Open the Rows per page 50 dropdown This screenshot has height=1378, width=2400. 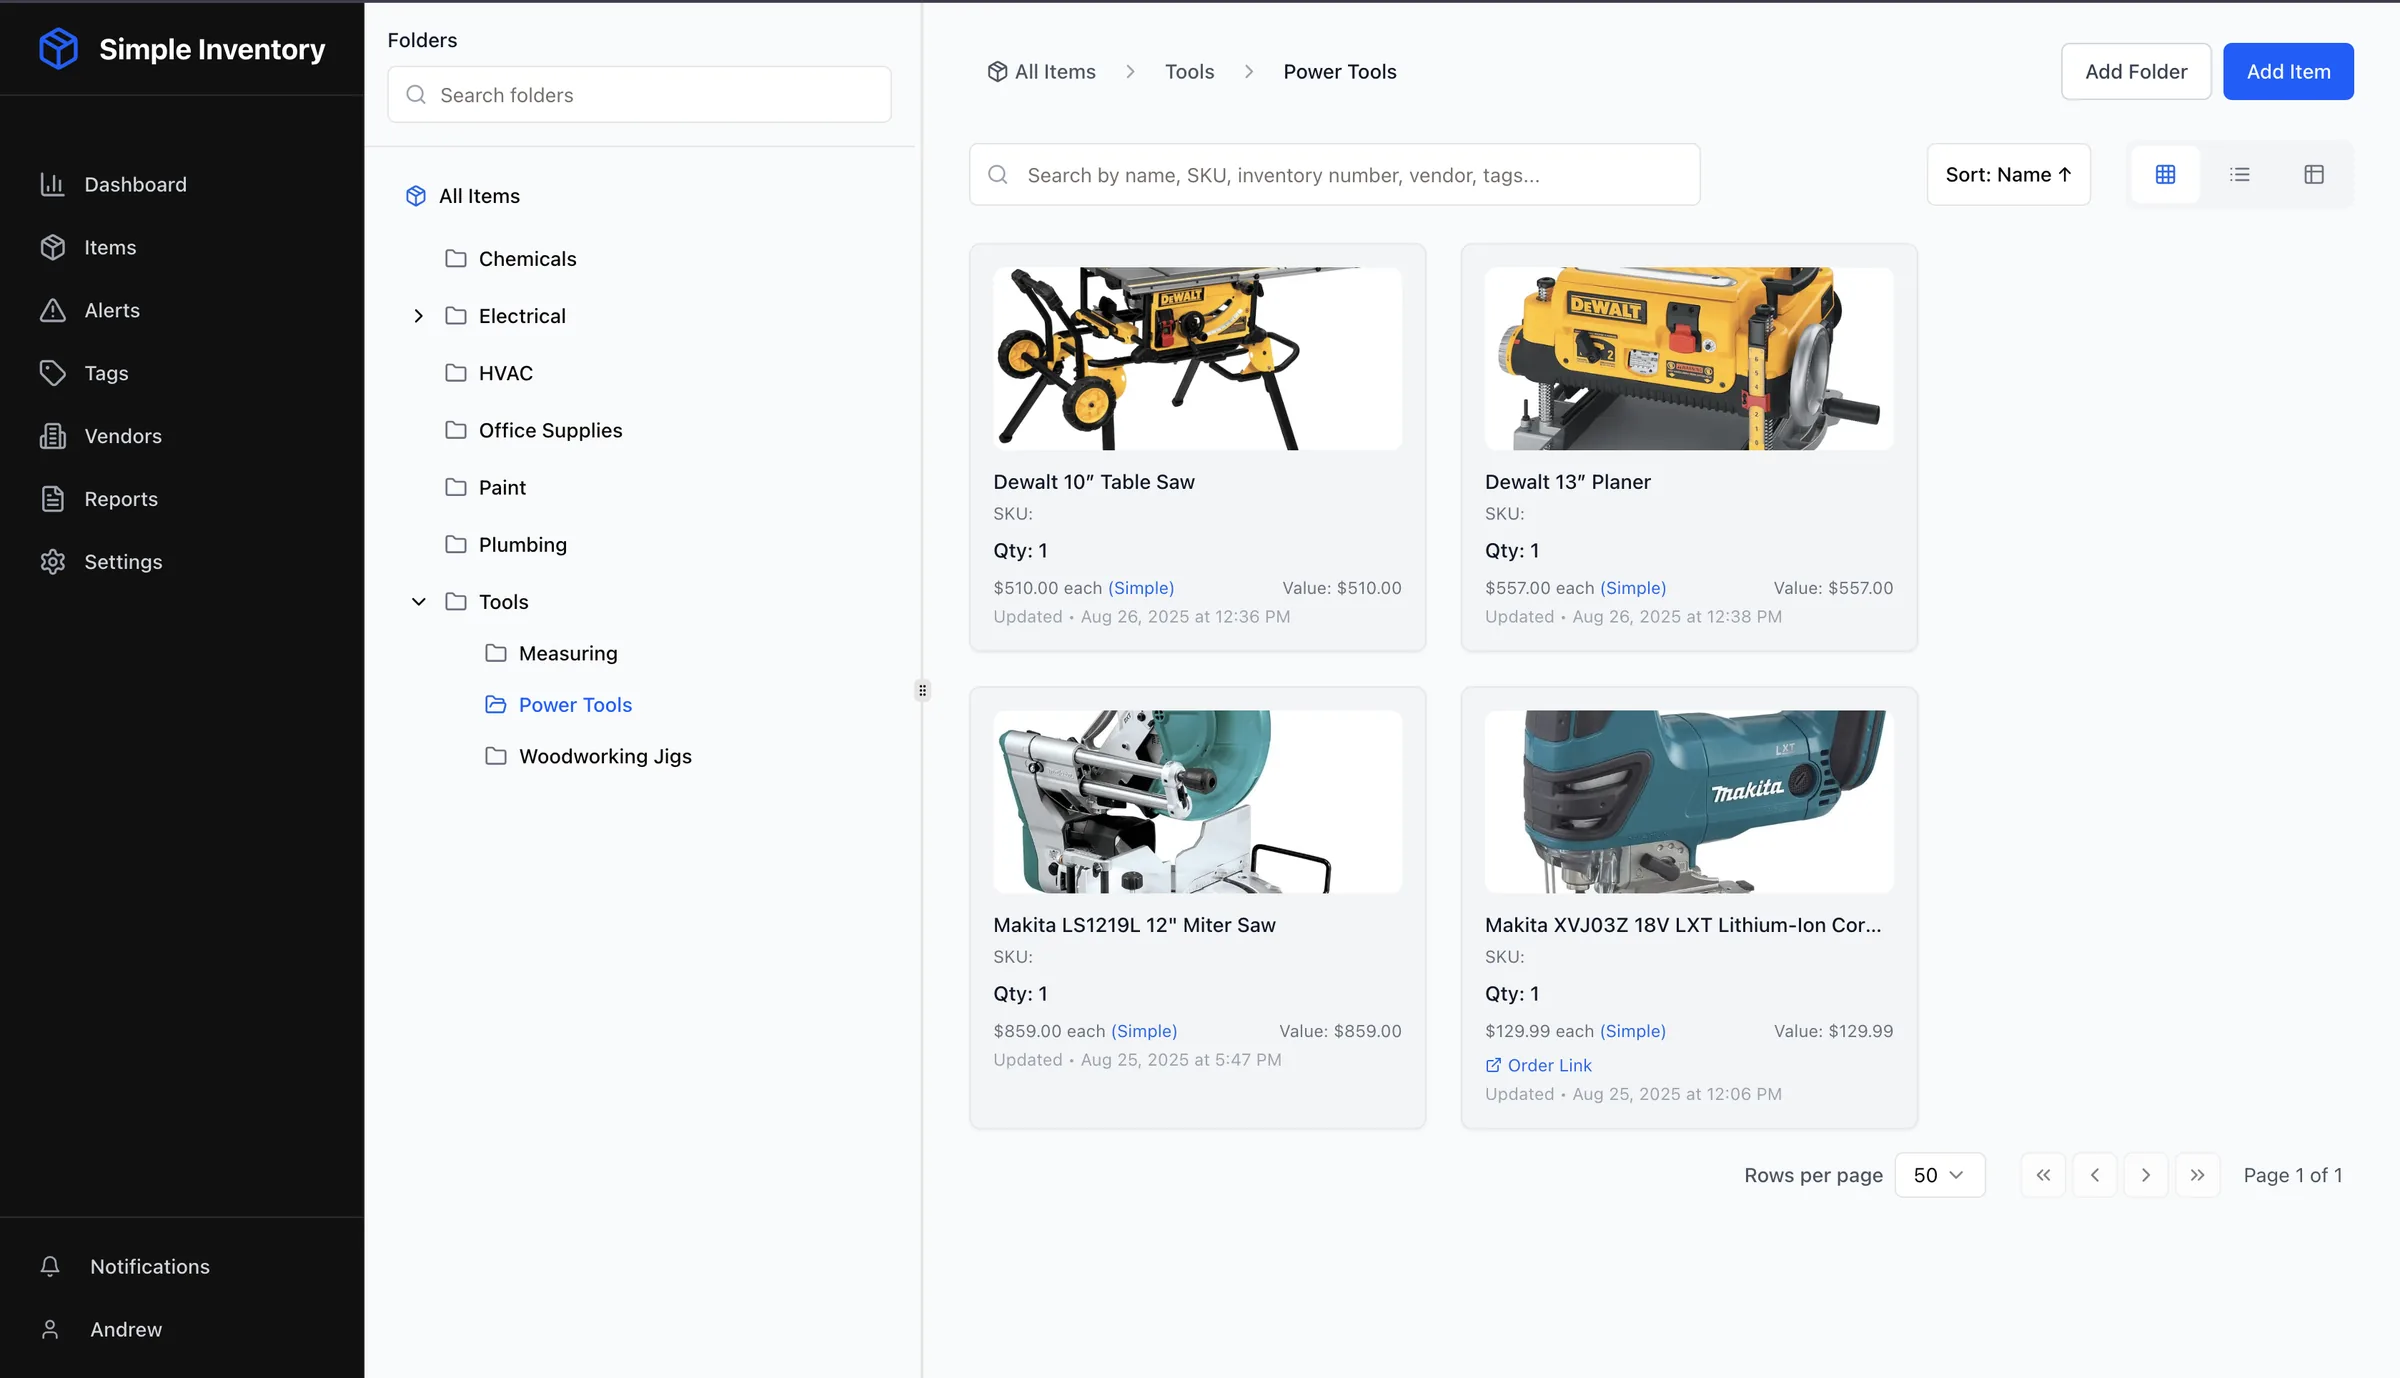point(1939,1175)
